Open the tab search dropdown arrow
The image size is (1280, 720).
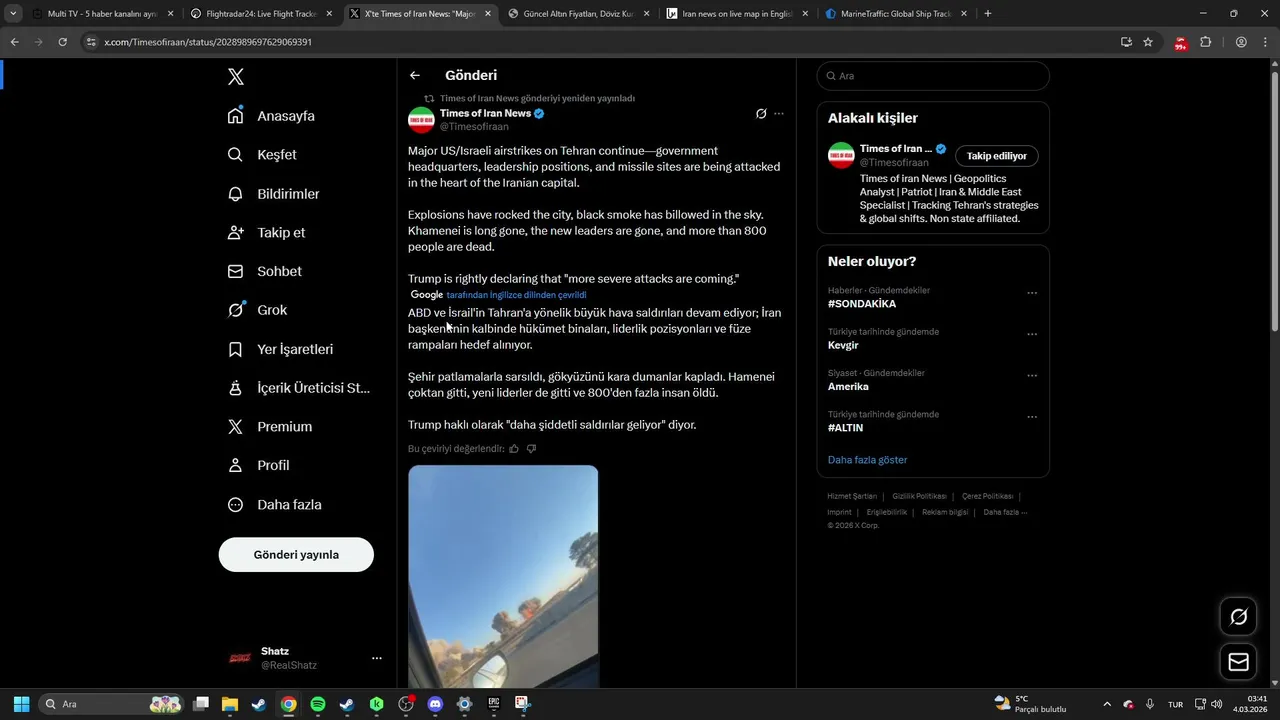pos(13,14)
